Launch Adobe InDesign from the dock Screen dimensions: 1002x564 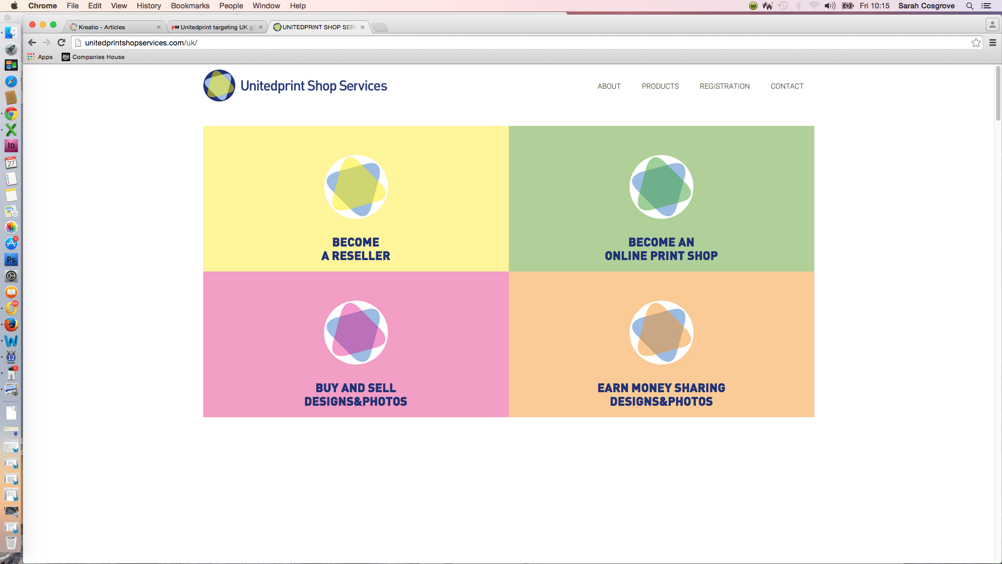coord(11,146)
